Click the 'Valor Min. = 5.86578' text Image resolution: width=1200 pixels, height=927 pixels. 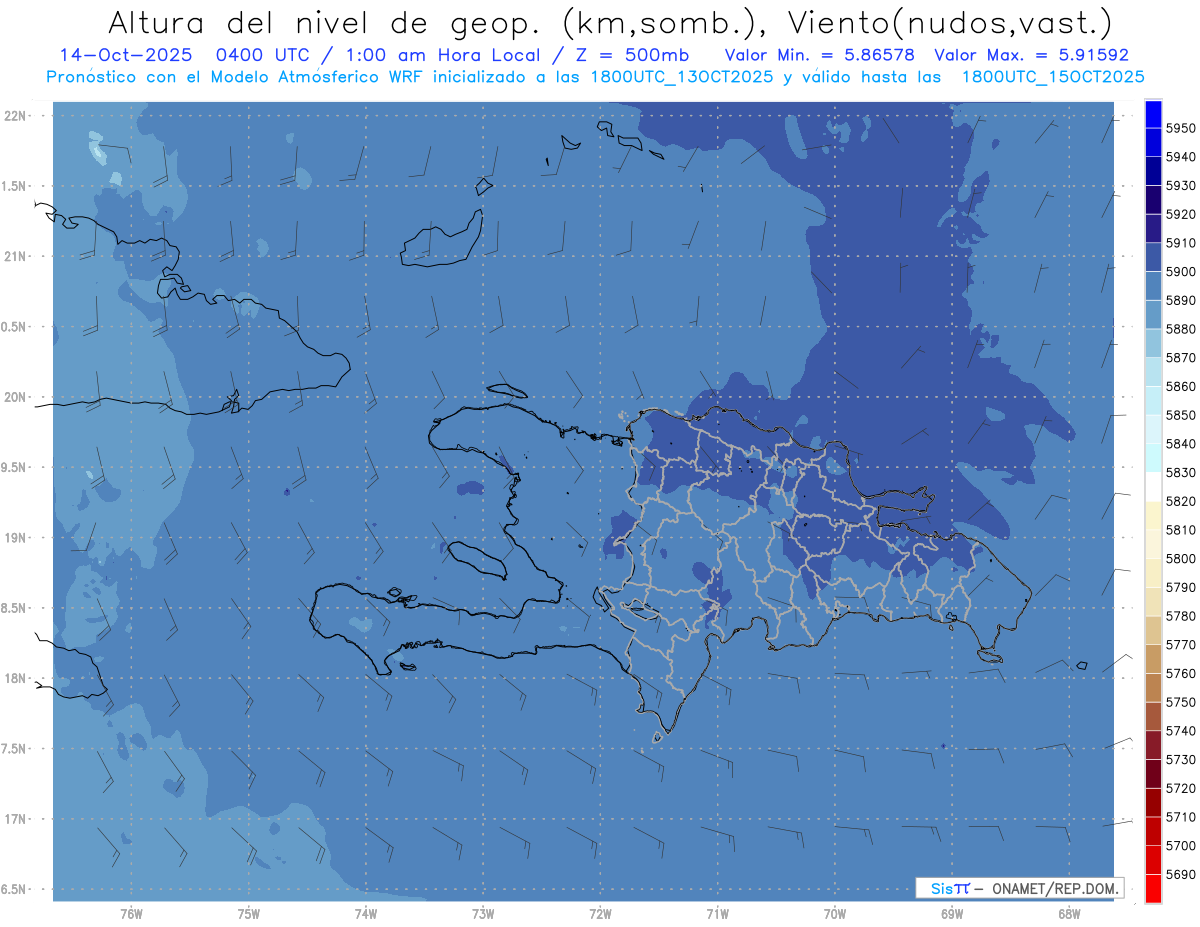point(819,56)
